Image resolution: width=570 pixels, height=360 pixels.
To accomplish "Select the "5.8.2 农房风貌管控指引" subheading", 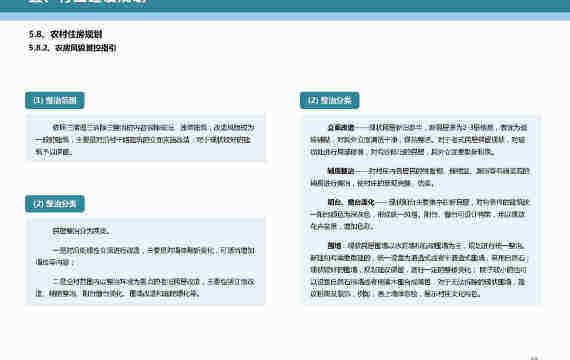I will 73,48.
